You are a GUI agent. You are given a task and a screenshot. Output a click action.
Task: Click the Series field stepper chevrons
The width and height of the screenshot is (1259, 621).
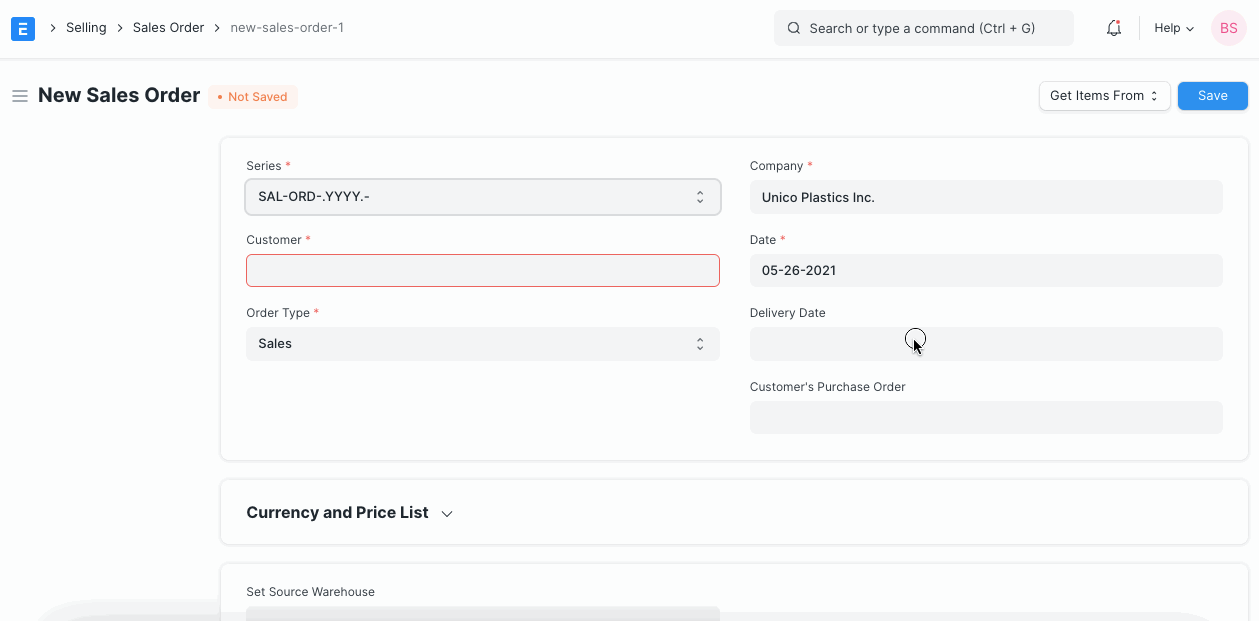point(700,196)
